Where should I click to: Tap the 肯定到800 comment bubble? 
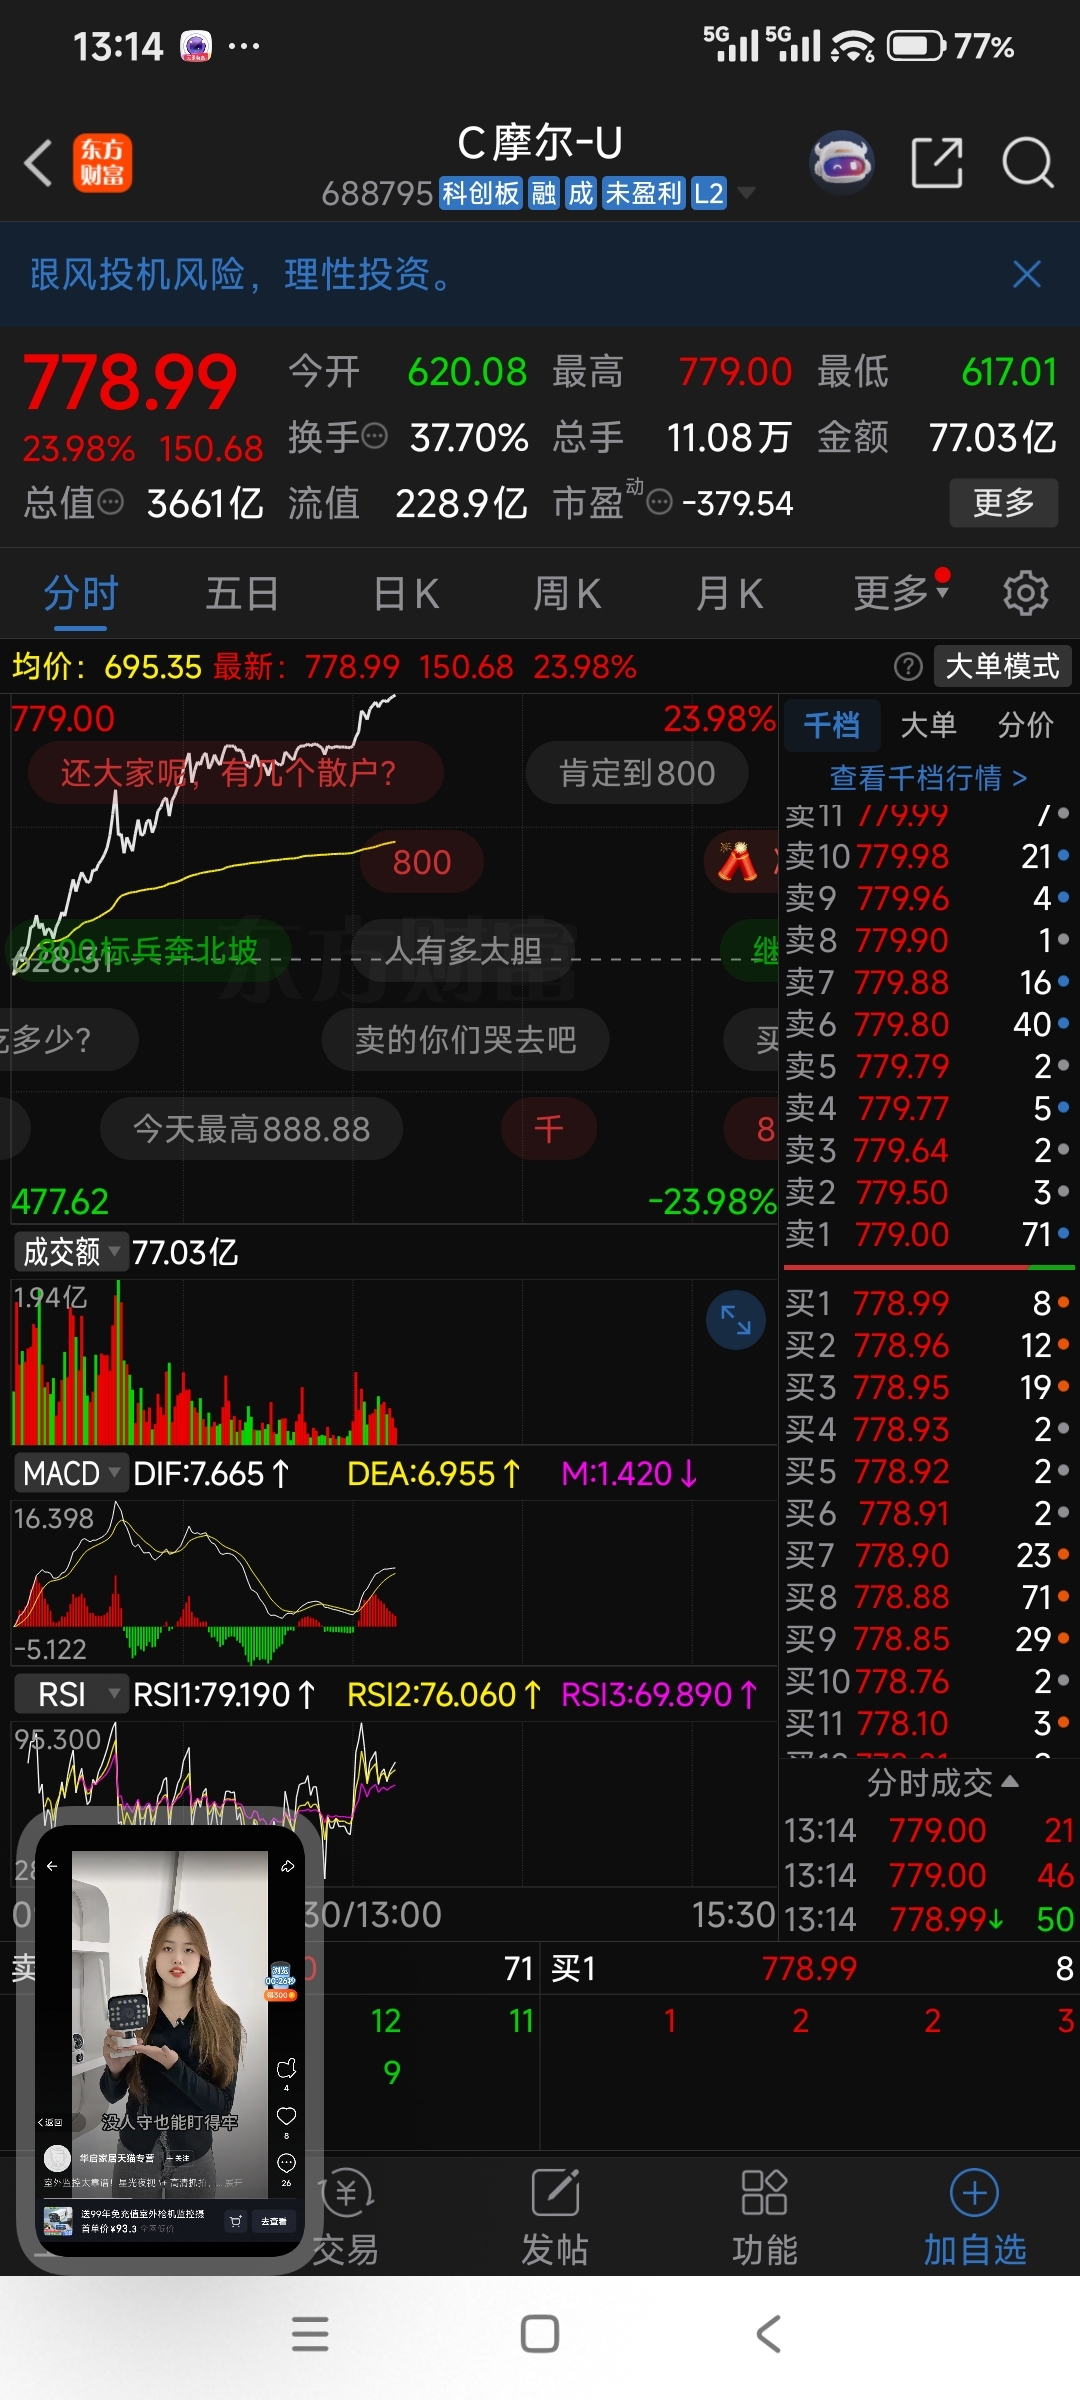[637, 773]
